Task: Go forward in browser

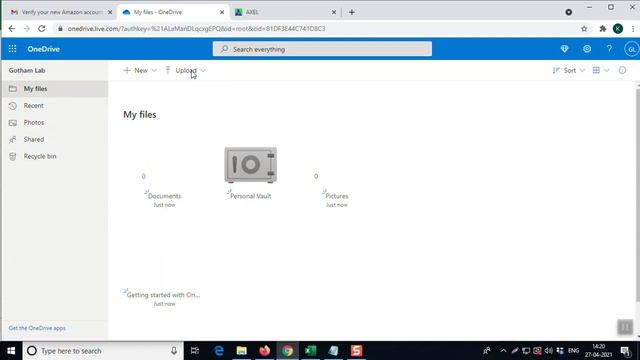Action: pos(27,29)
